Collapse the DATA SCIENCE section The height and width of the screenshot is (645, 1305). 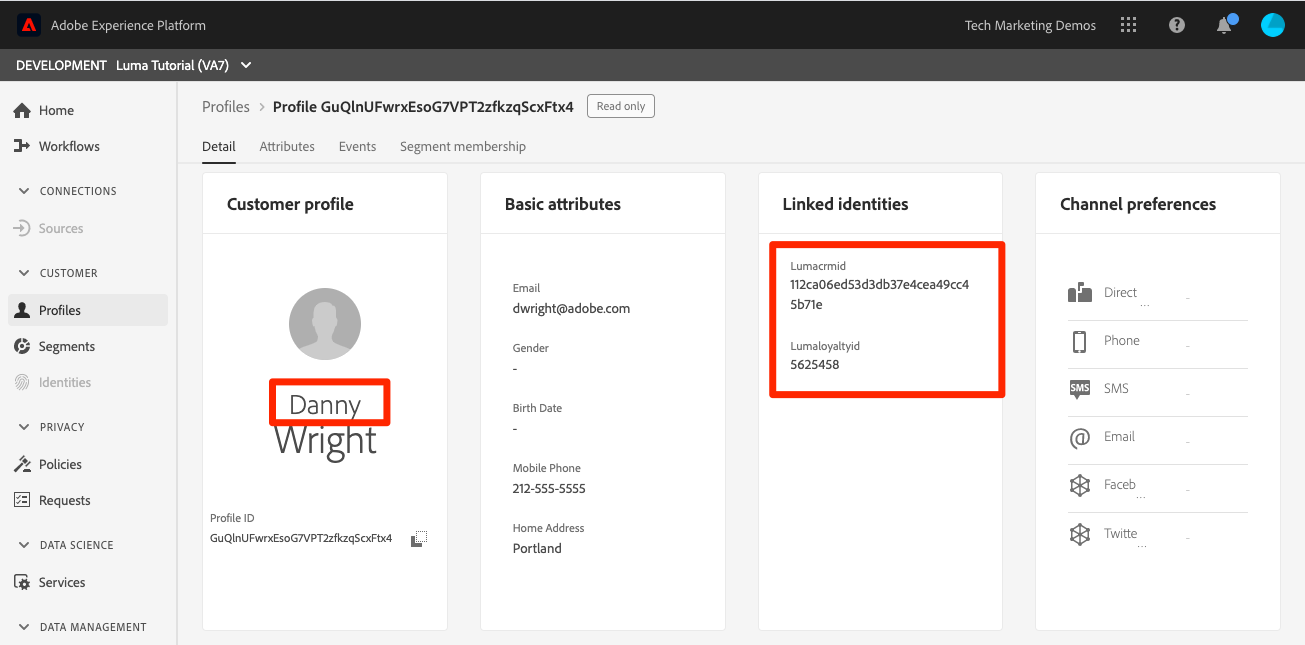pos(66,545)
